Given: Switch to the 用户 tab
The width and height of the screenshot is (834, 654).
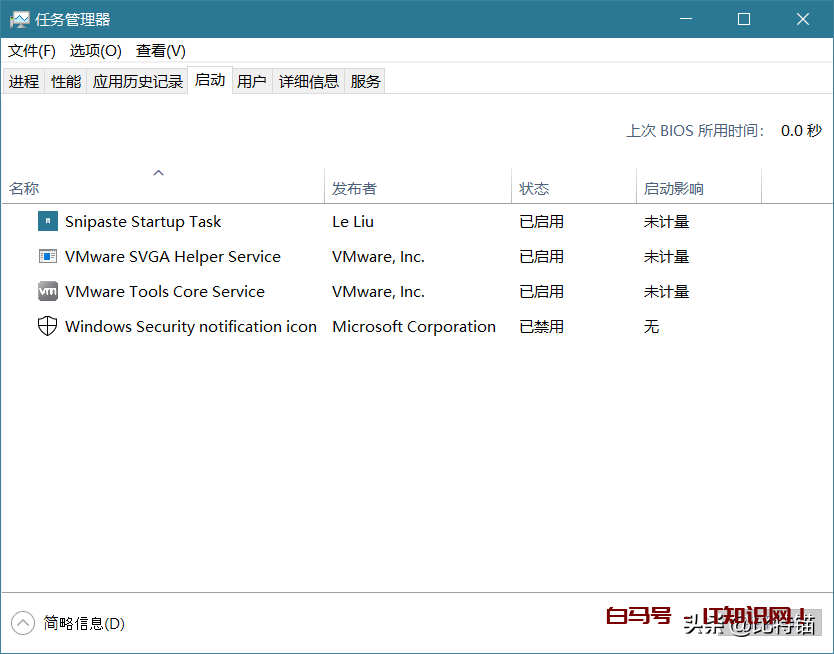Looking at the screenshot, I should pos(252,81).
